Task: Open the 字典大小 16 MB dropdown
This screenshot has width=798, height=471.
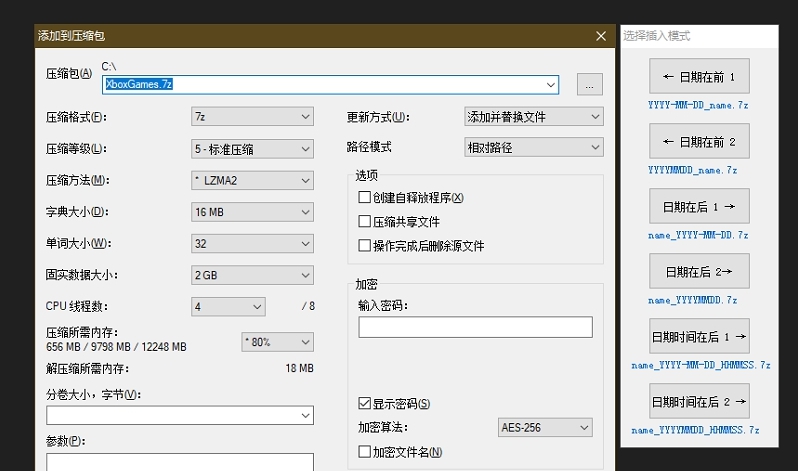Action: pyautogui.click(x=252, y=212)
